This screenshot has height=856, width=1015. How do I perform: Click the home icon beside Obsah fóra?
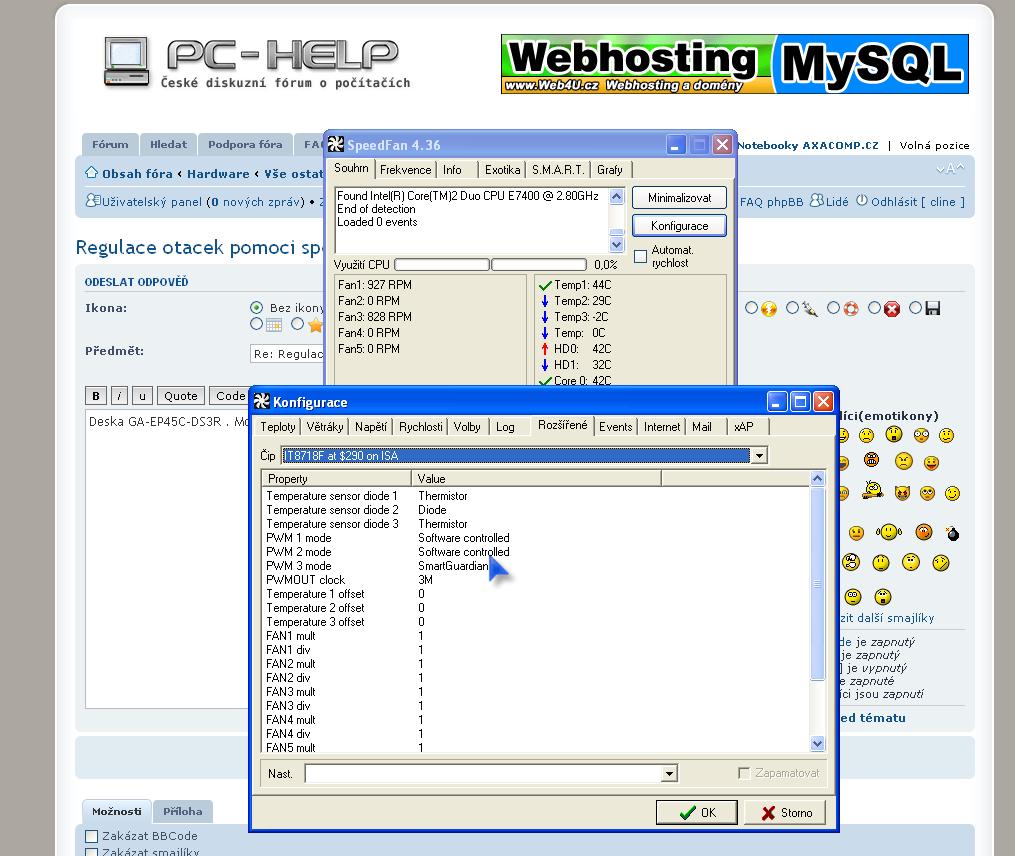[91, 173]
